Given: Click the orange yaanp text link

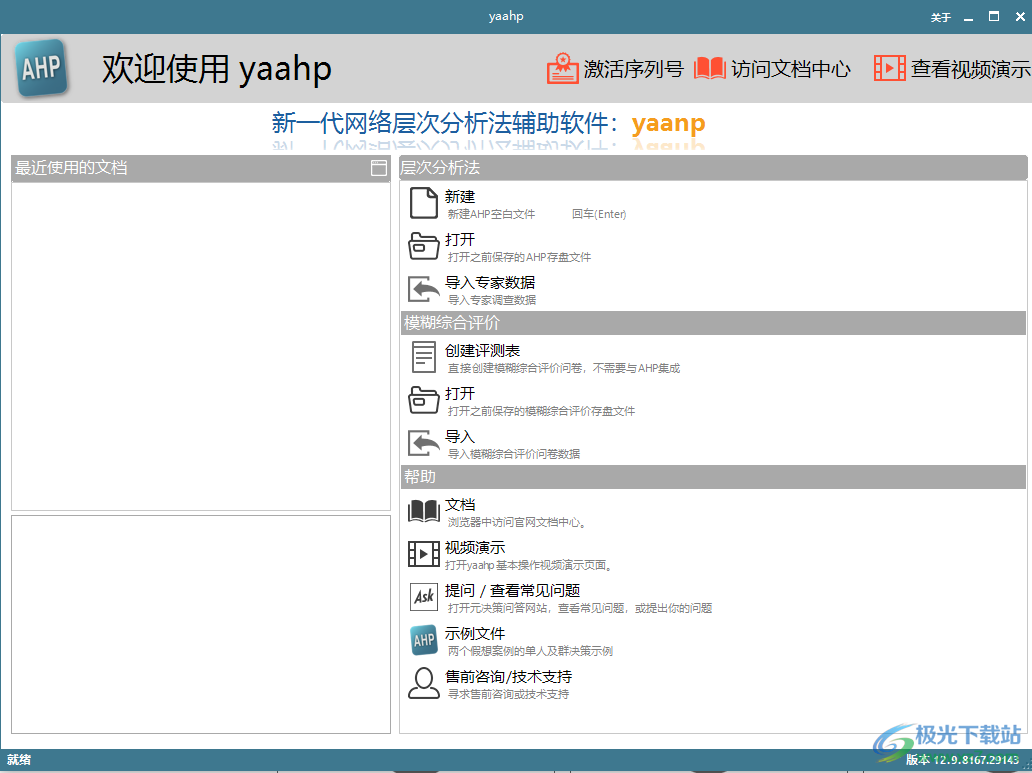Looking at the screenshot, I should (668, 123).
